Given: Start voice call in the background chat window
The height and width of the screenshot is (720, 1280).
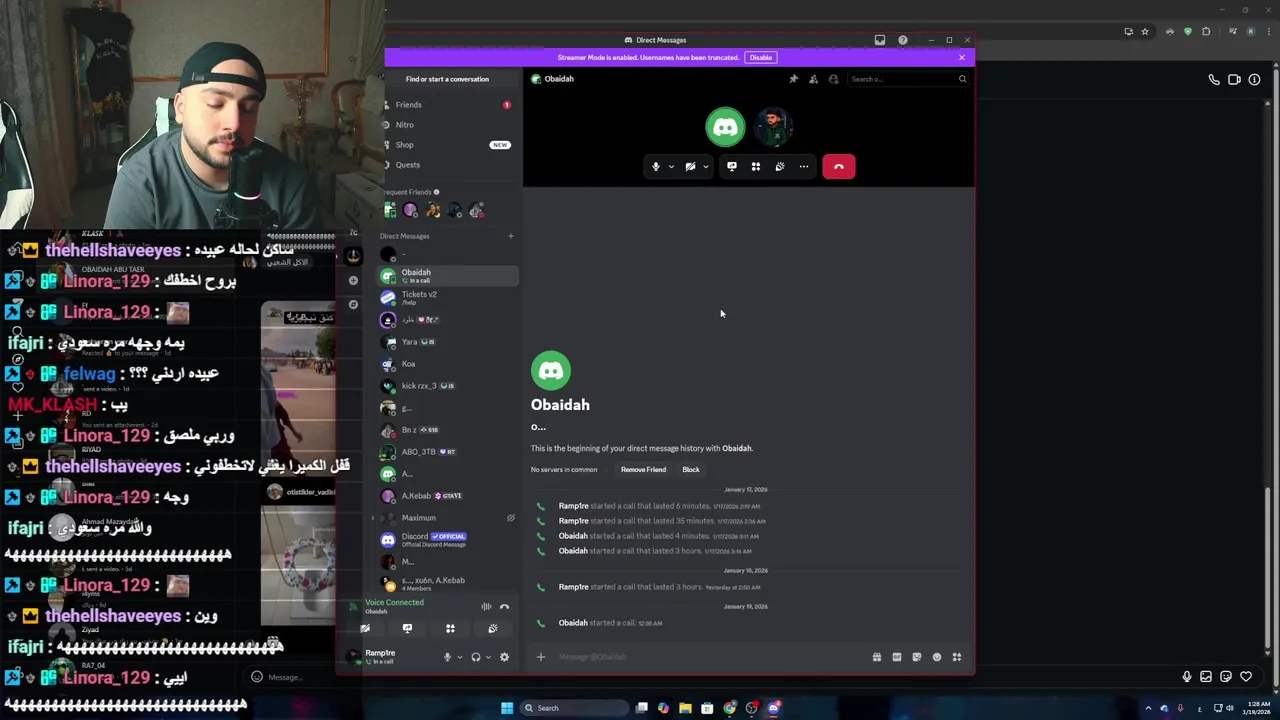Looking at the screenshot, I should pyautogui.click(x=1214, y=80).
